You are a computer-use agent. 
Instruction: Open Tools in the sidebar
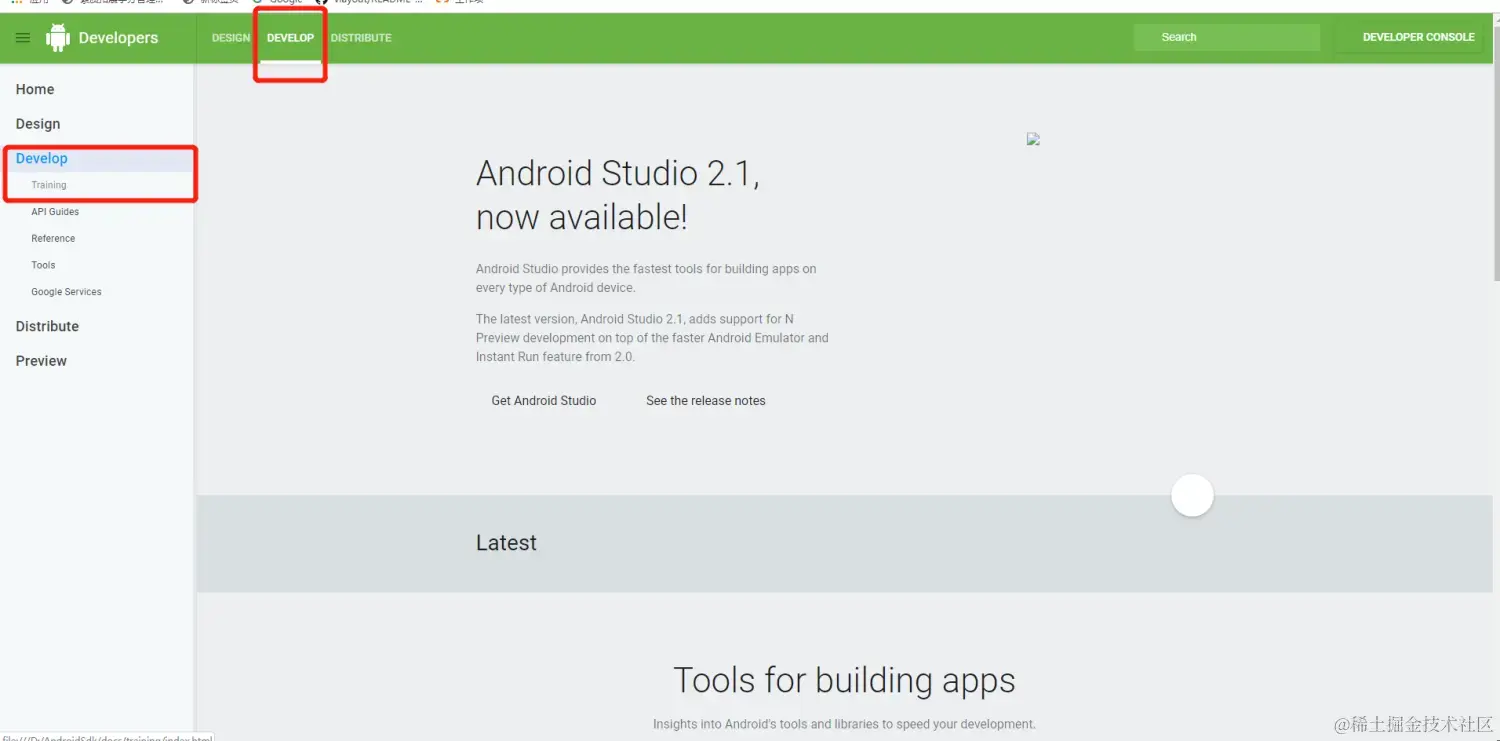point(43,265)
